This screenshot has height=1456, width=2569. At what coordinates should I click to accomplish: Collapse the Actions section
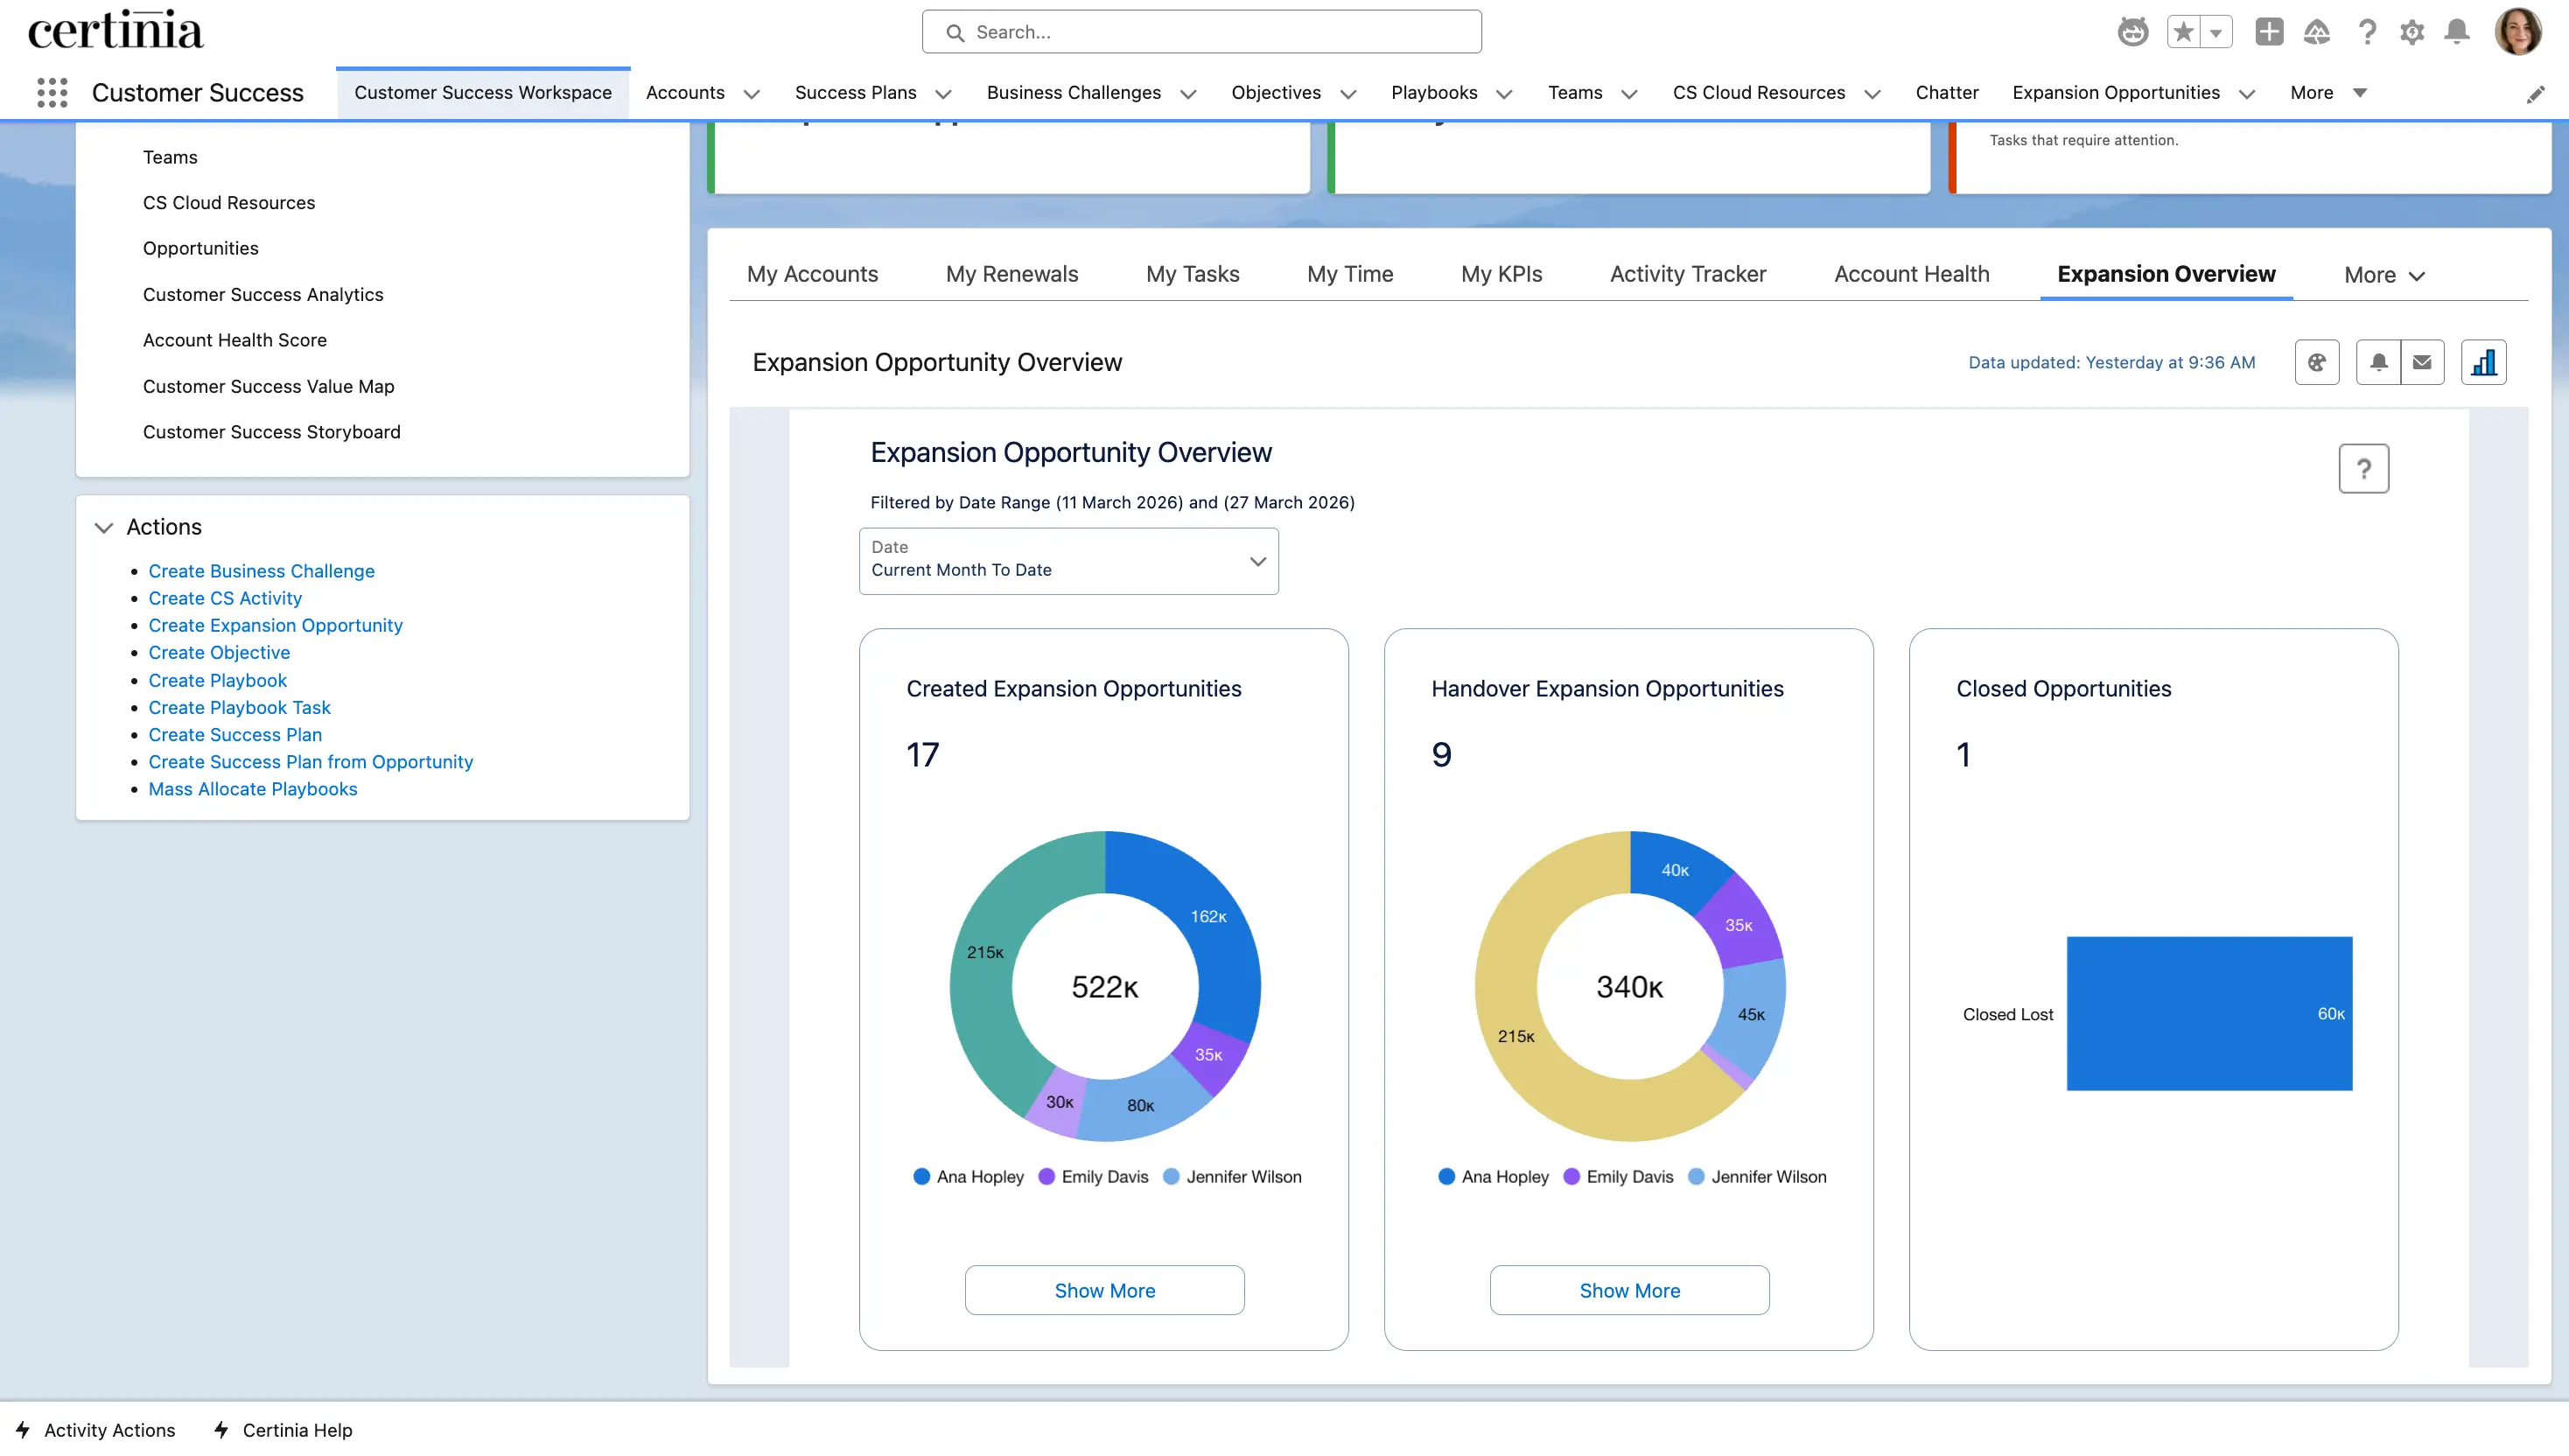coord(104,527)
